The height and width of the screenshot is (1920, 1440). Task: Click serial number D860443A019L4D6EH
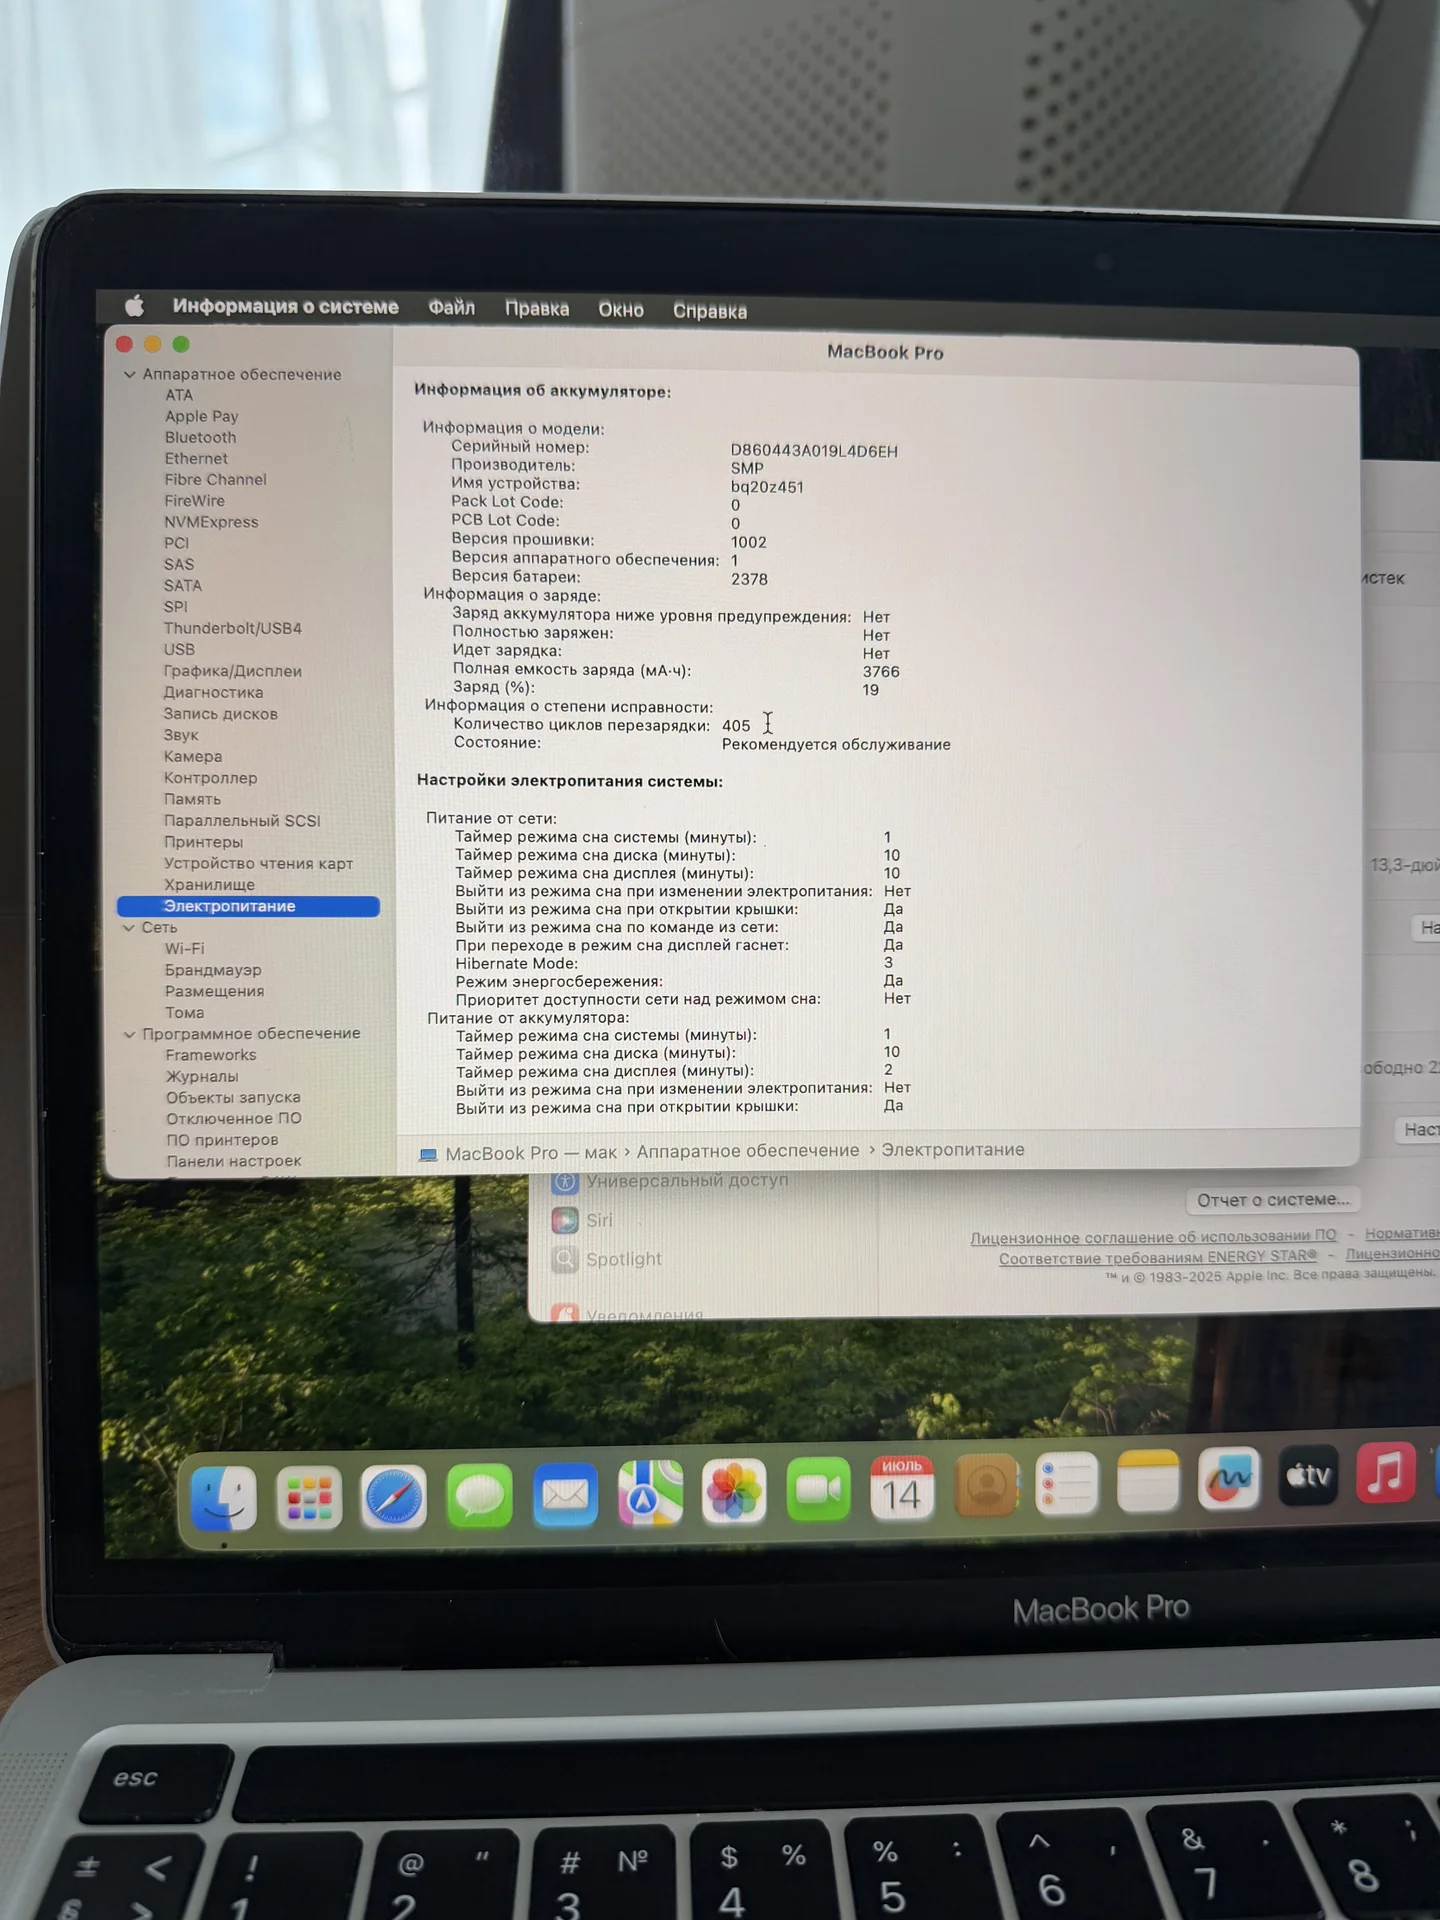pos(814,451)
